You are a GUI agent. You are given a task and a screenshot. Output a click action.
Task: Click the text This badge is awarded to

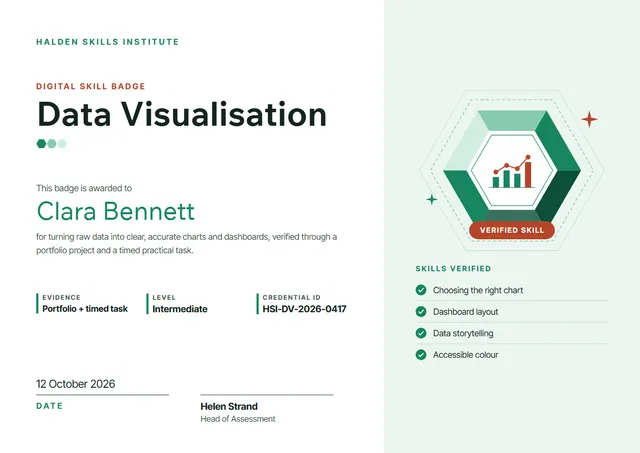[84, 188]
